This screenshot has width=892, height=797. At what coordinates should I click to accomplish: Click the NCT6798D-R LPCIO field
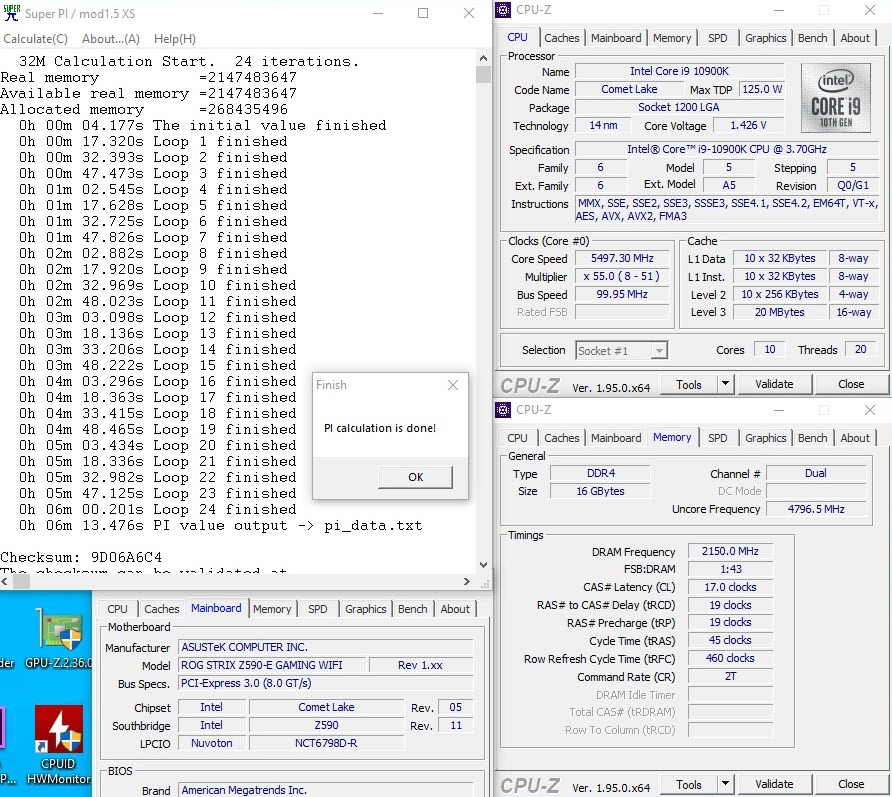point(326,743)
